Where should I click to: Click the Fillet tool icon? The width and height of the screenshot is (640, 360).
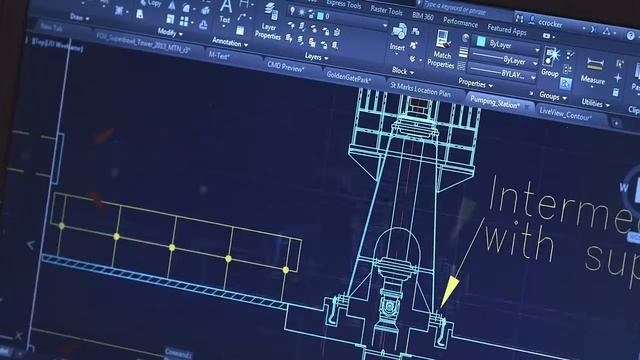pos(187,8)
